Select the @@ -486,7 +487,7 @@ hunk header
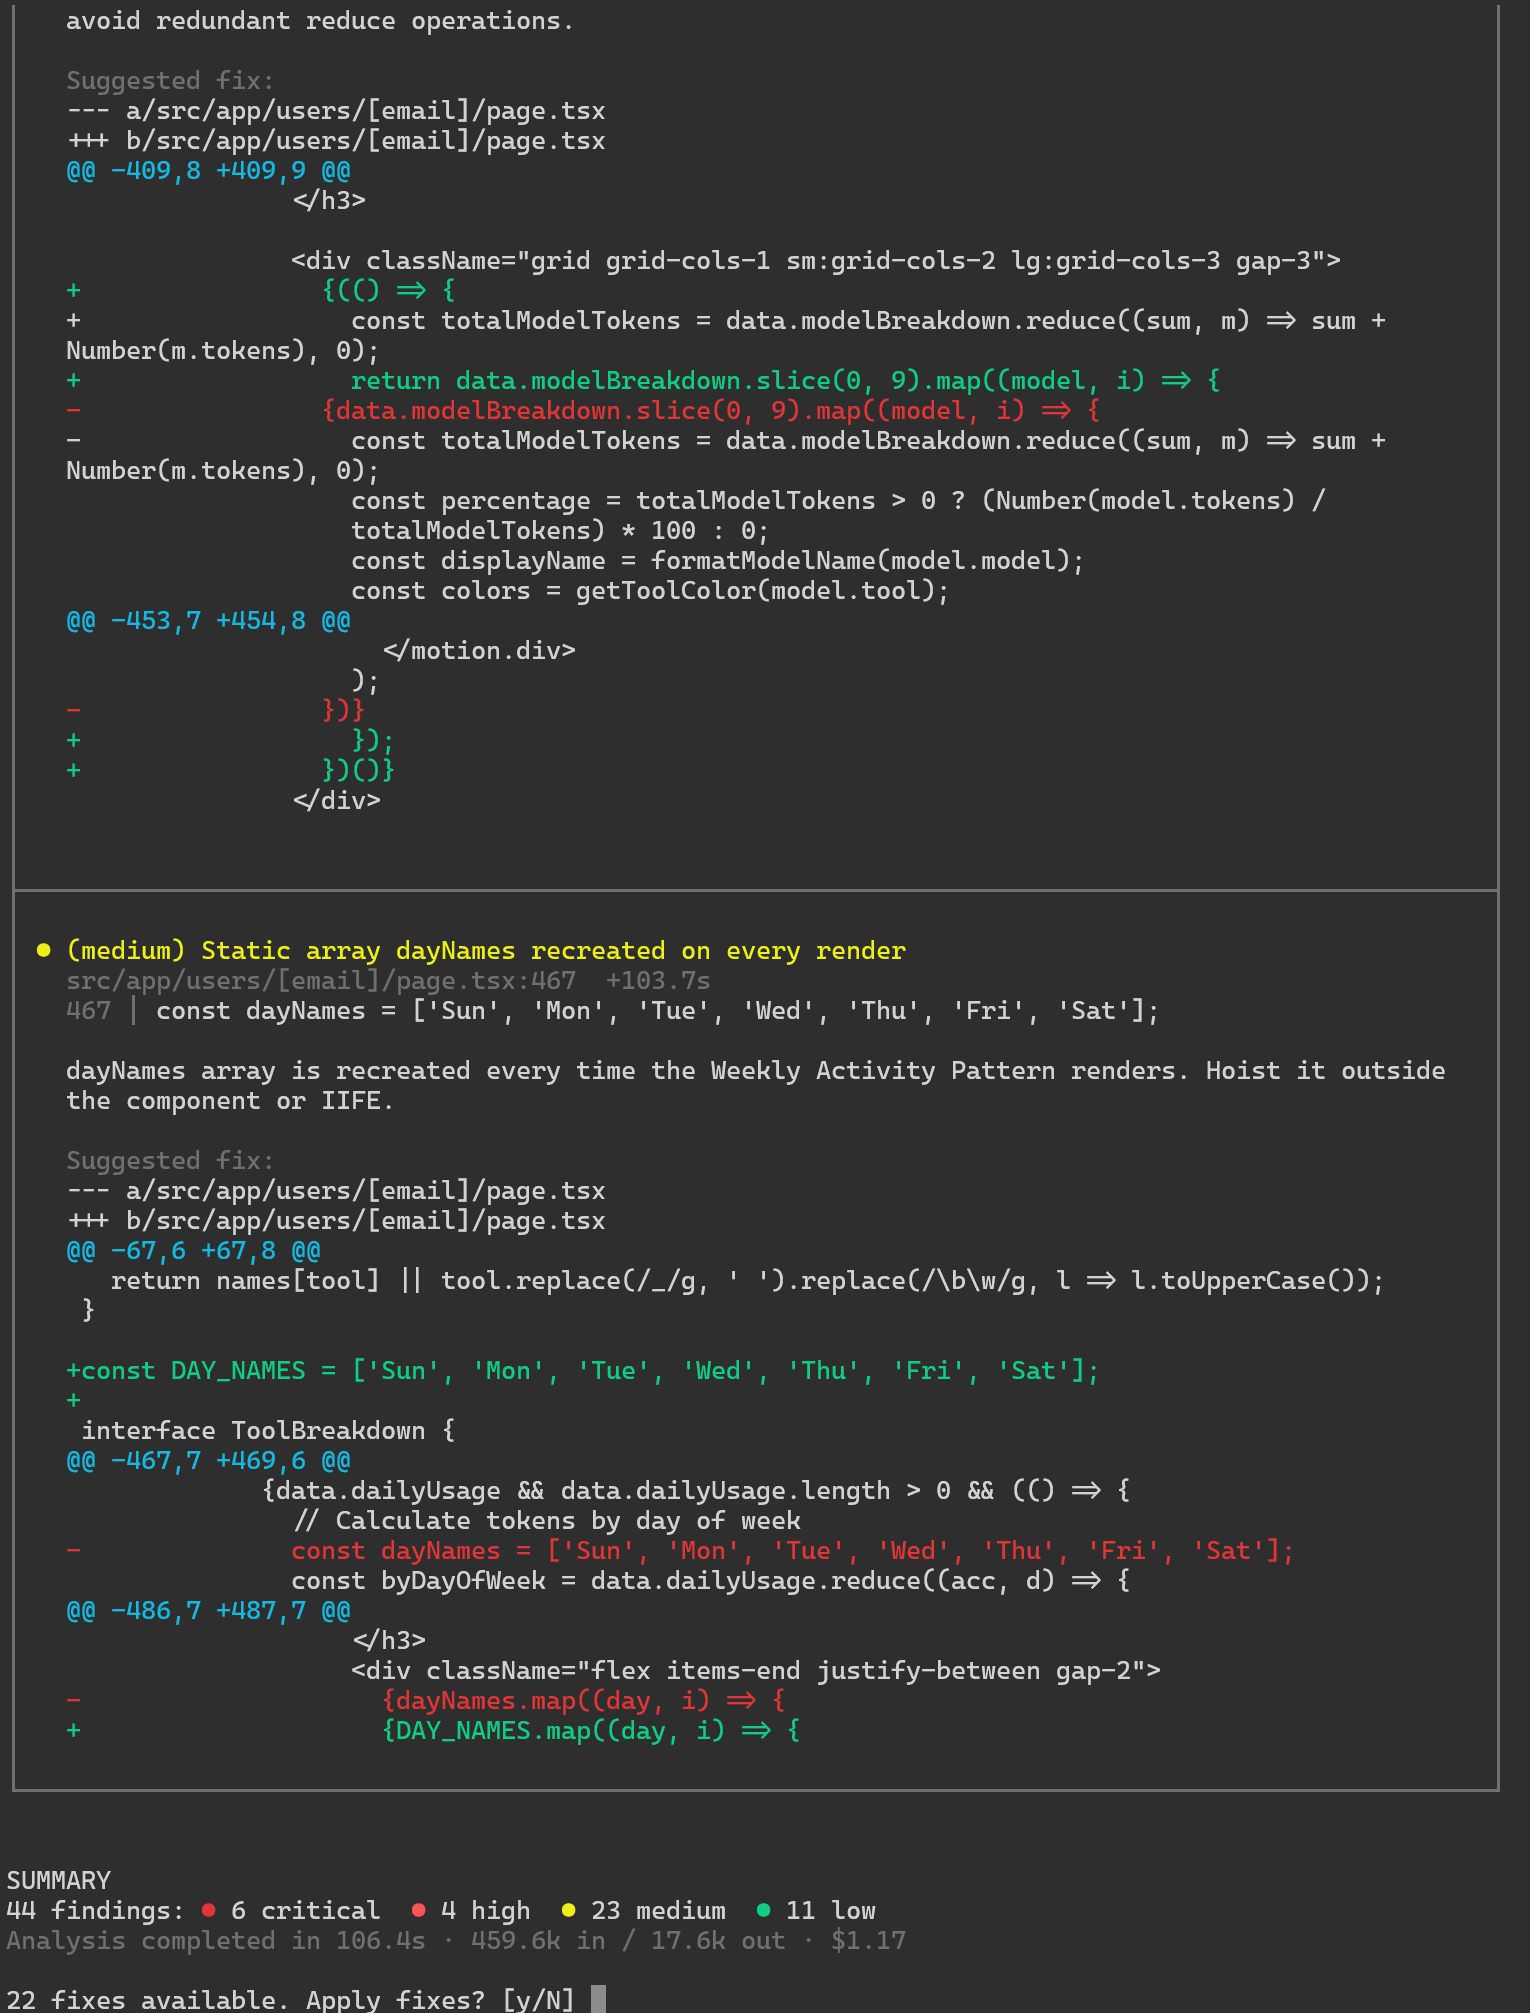This screenshot has height=2013, width=1530. [208, 1610]
